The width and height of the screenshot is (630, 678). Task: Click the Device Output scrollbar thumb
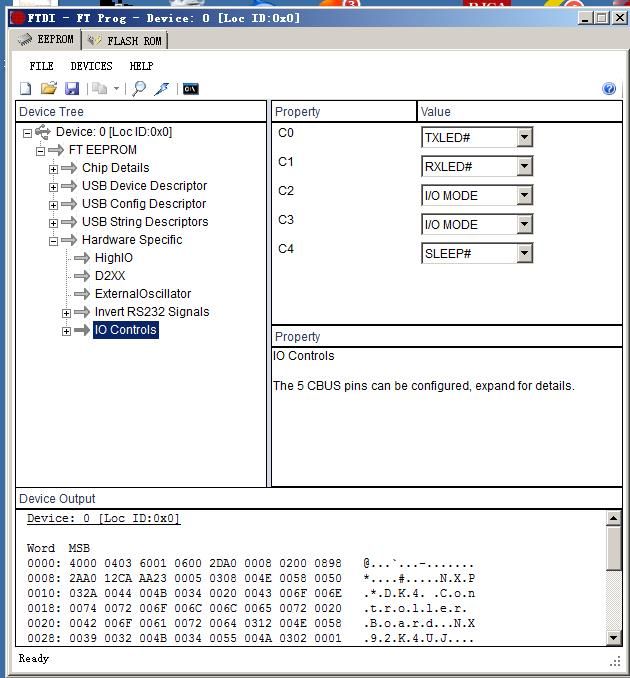click(x=614, y=548)
